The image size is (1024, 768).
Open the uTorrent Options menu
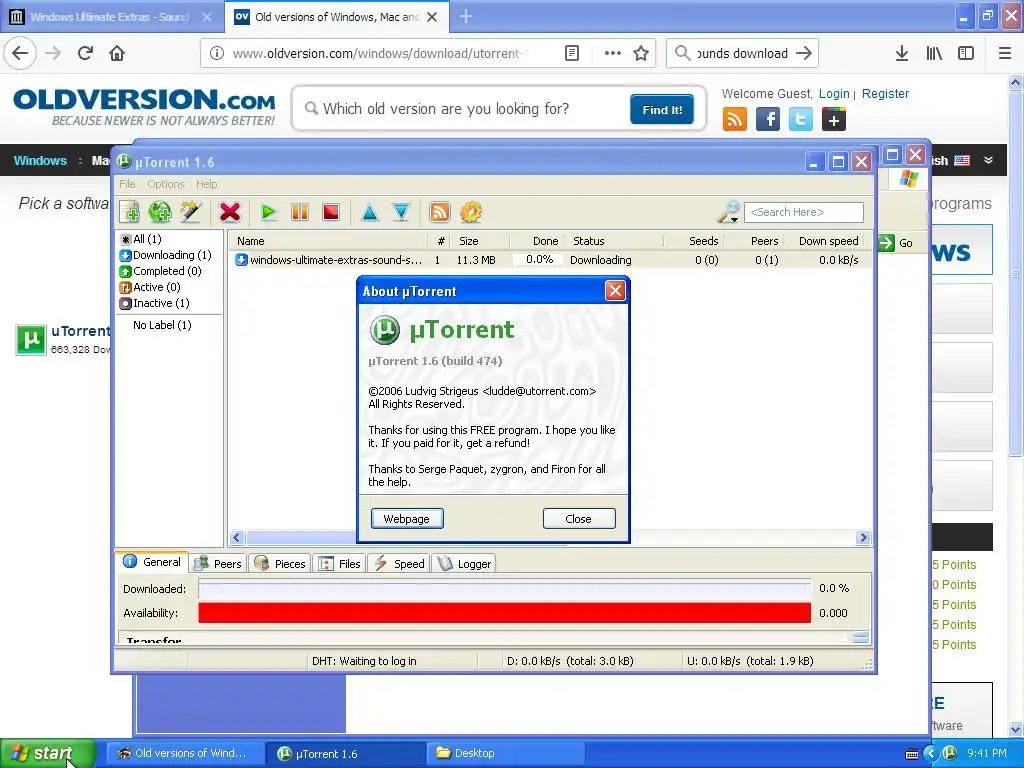tap(165, 184)
